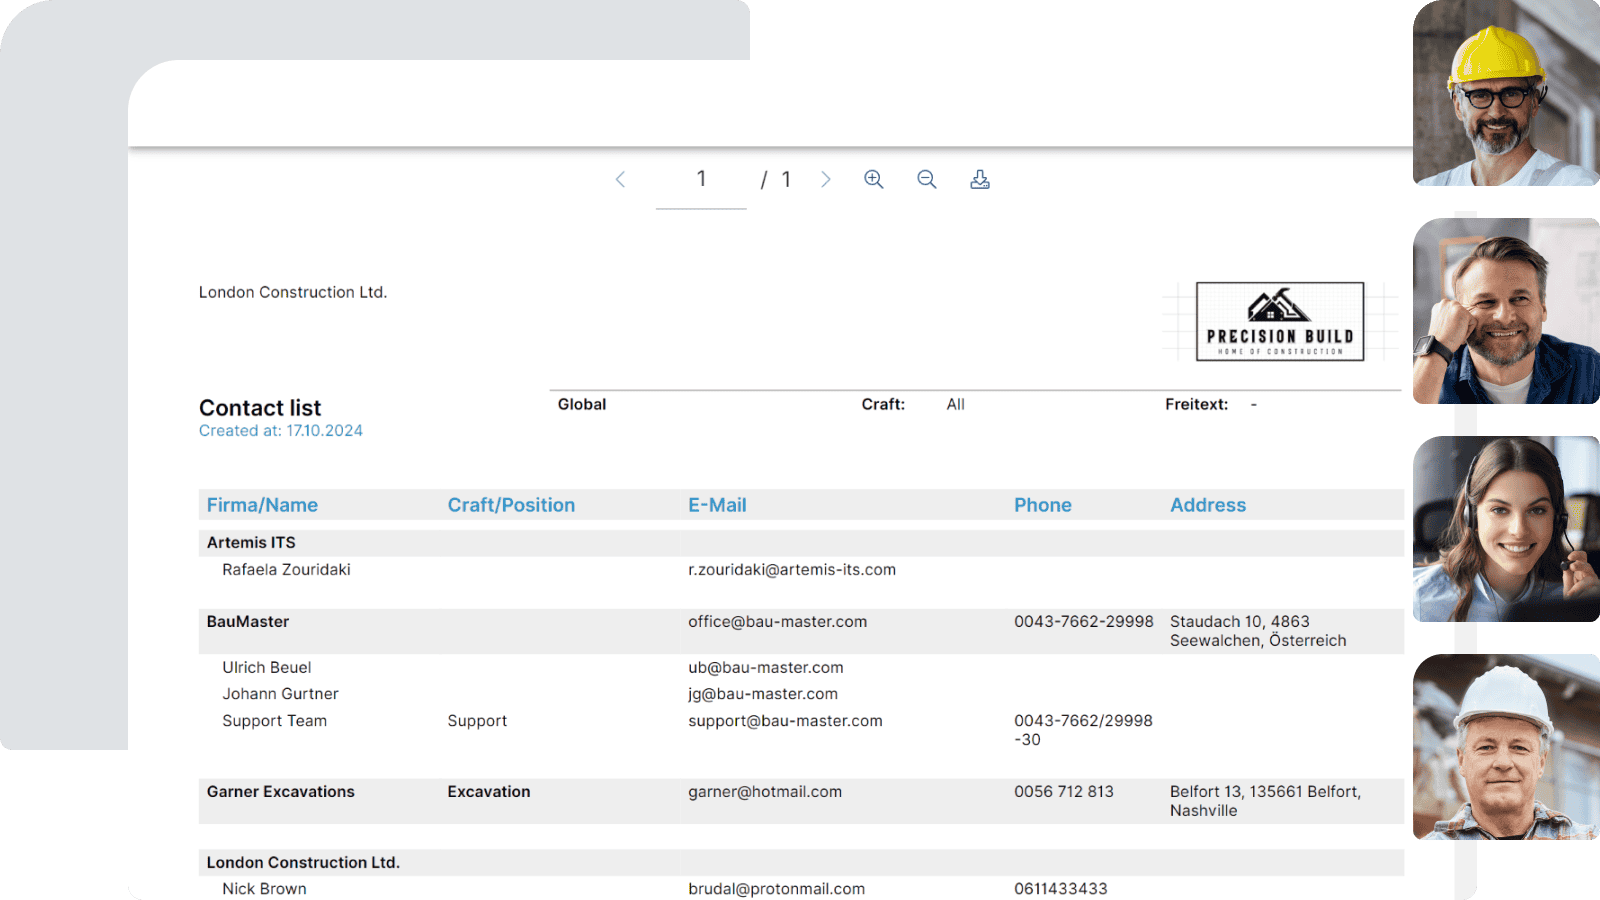Click the page number input field
Screen dimensions: 1600x900
pyautogui.click(x=701, y=179)
